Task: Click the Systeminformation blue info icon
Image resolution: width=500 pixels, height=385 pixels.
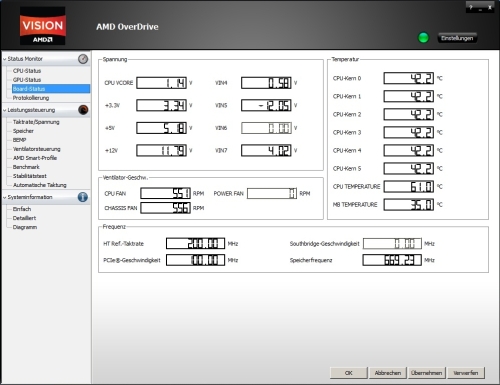Action: [83, 197]
